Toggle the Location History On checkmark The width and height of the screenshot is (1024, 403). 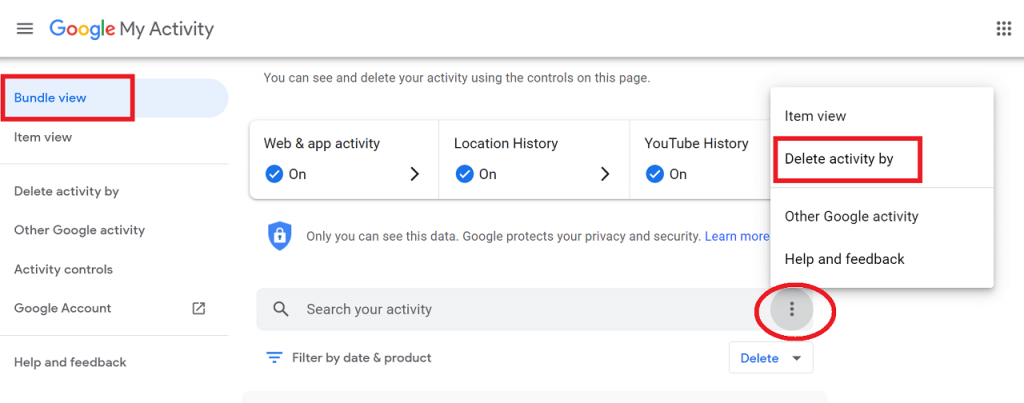pyautogui.click(x=464, y=174)
